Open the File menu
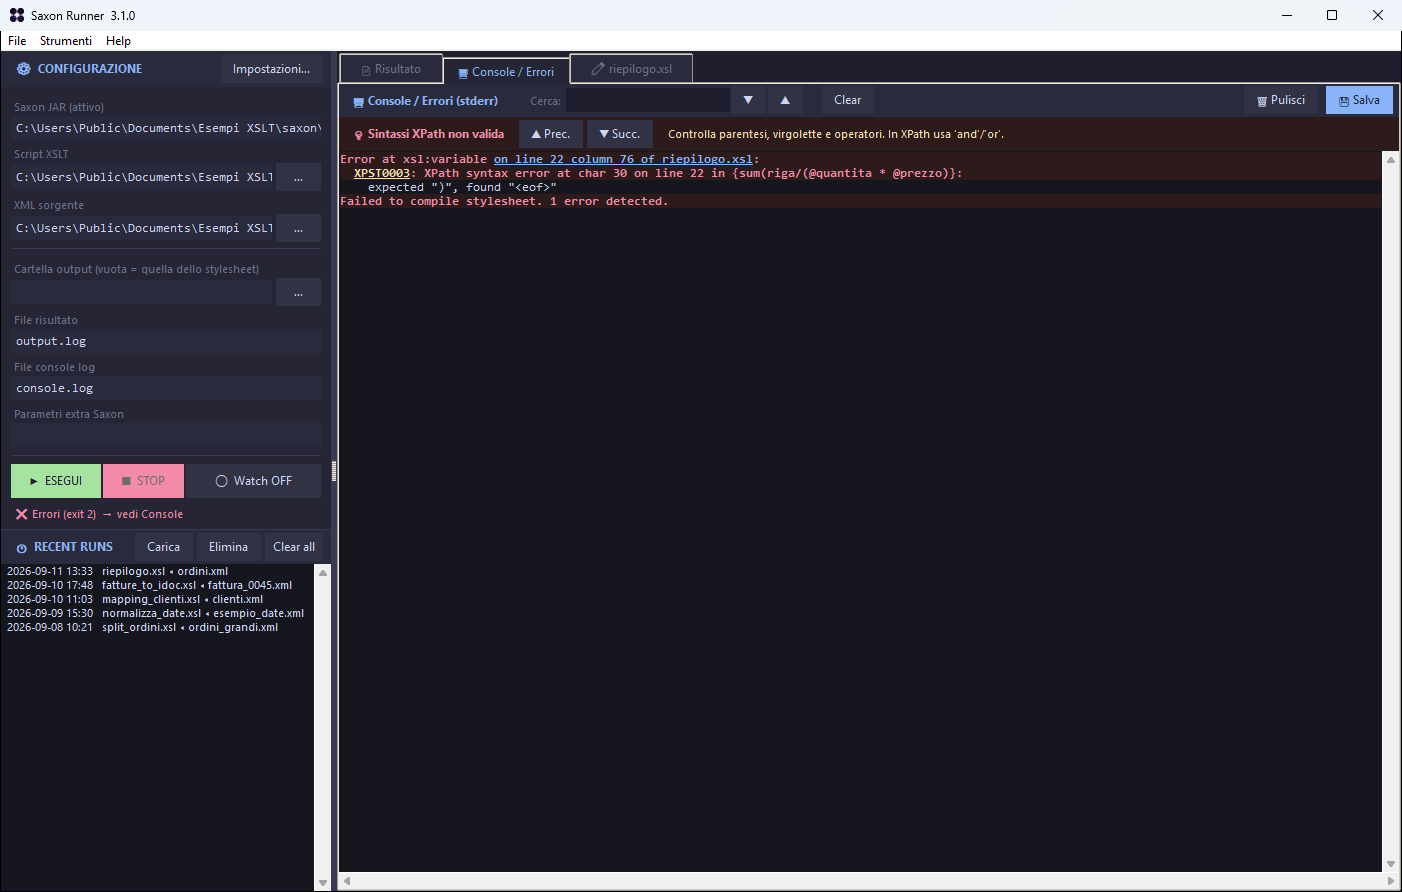 [17, 41]
